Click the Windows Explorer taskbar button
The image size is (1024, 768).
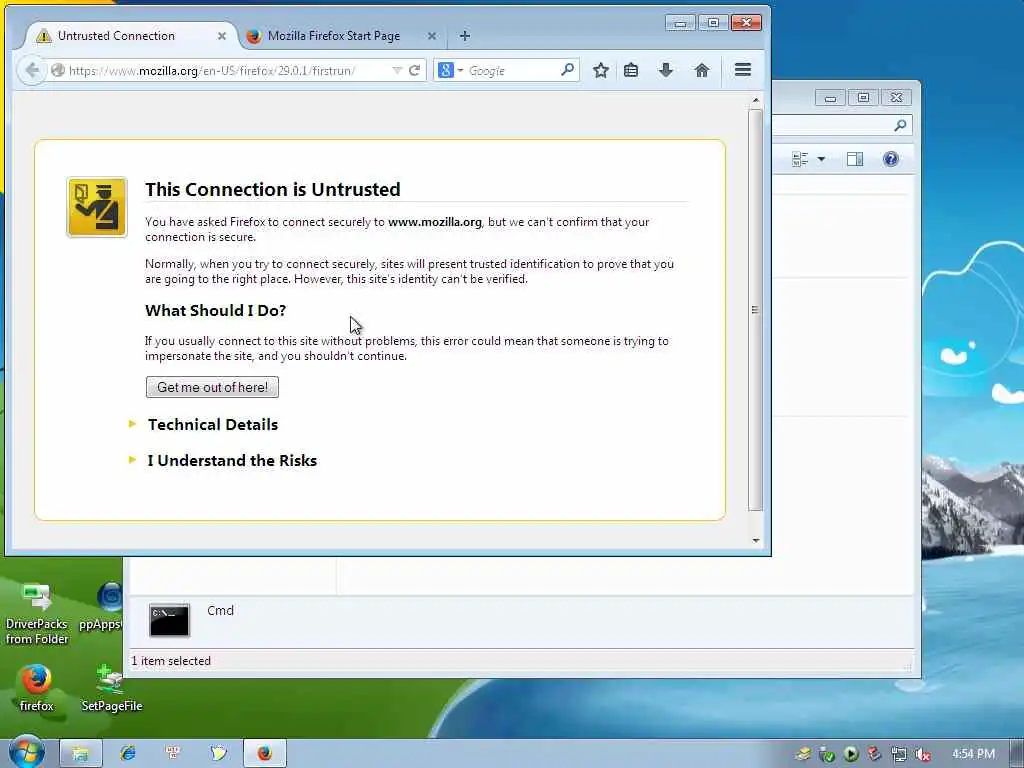[81, 754]
